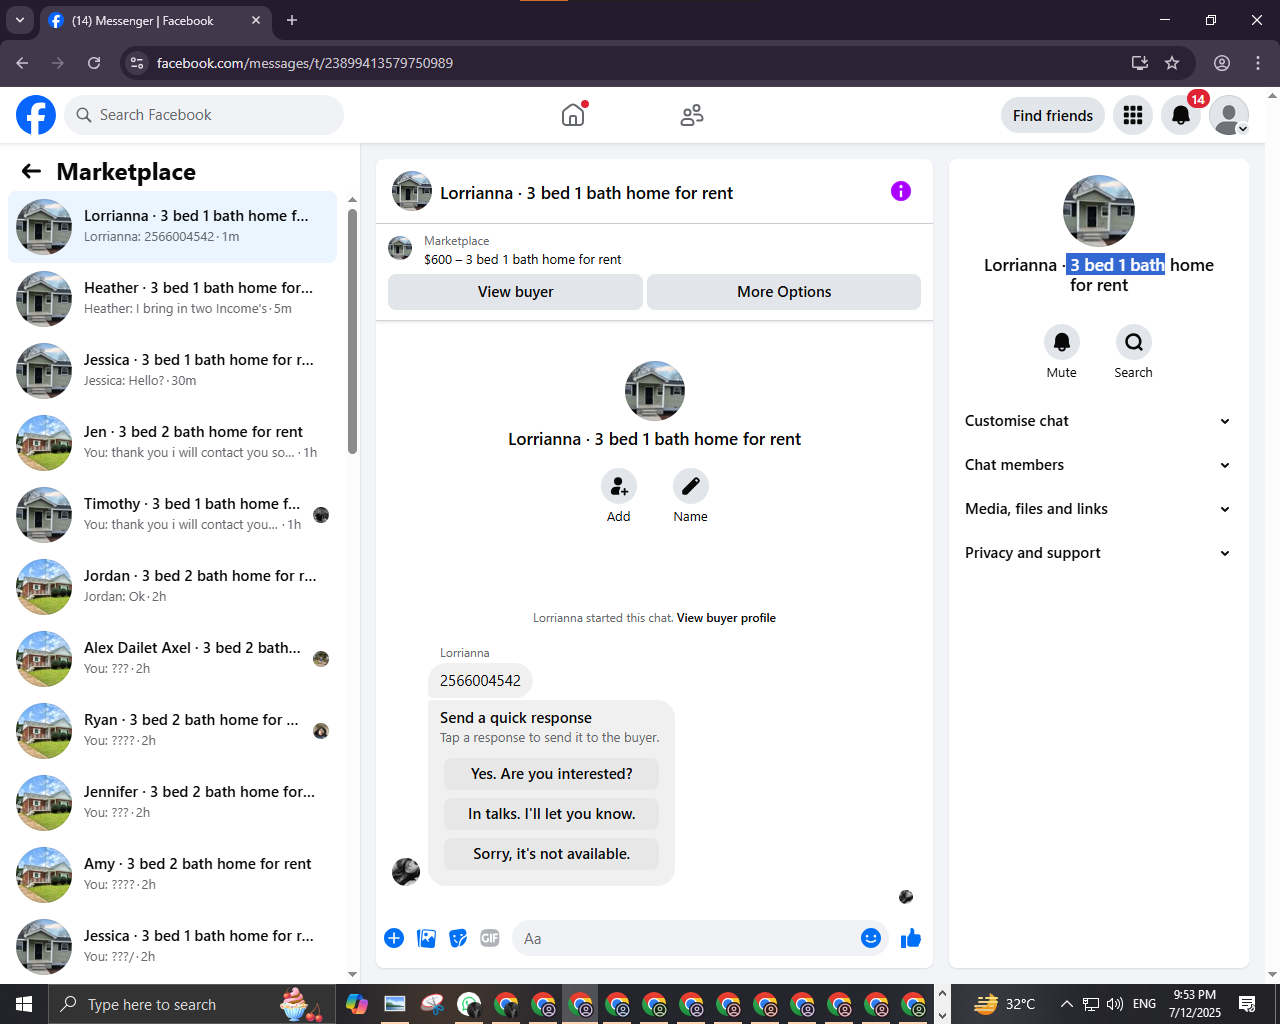Viewport: 1280px width, 1024px height.
Task: Open the emoji picker smiley icon
Action: click(871, 938)
